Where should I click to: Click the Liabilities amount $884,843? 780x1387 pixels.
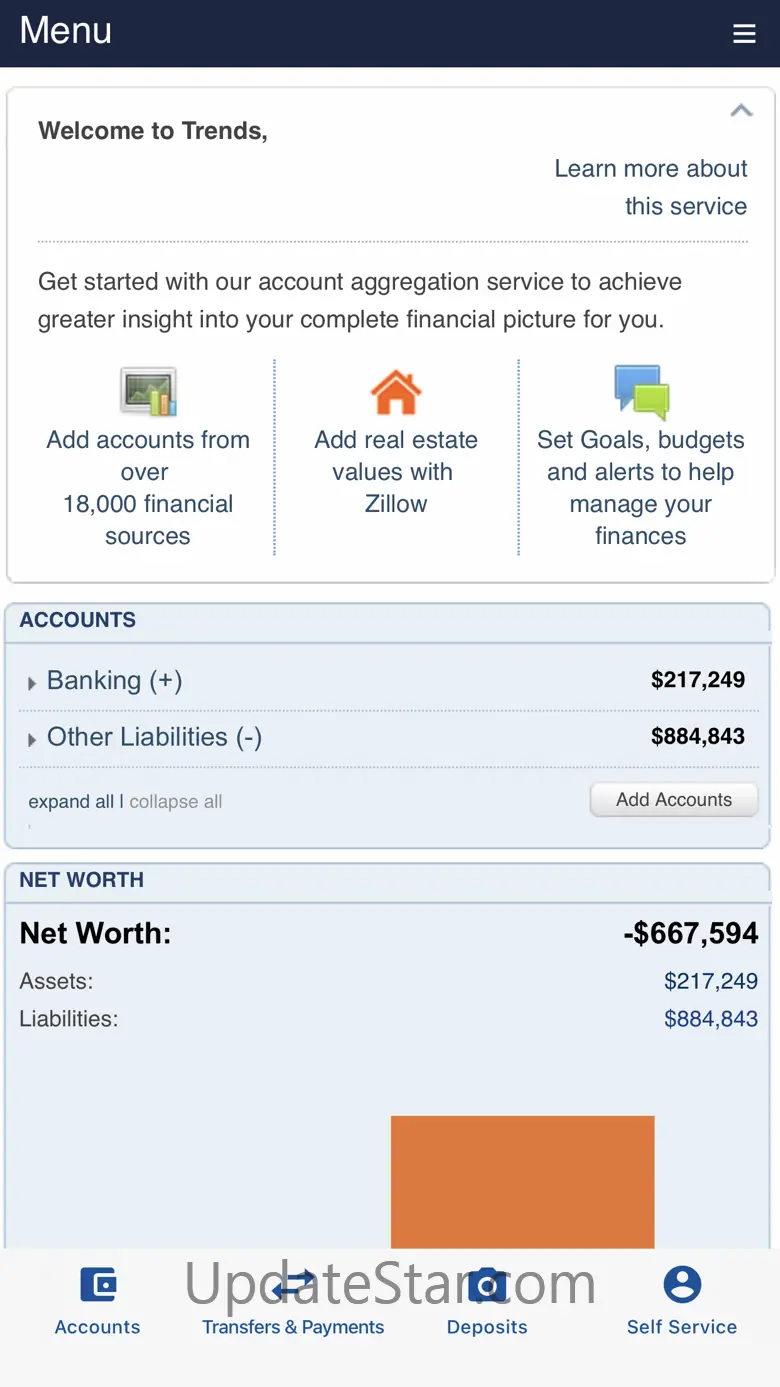(711, 1020)
